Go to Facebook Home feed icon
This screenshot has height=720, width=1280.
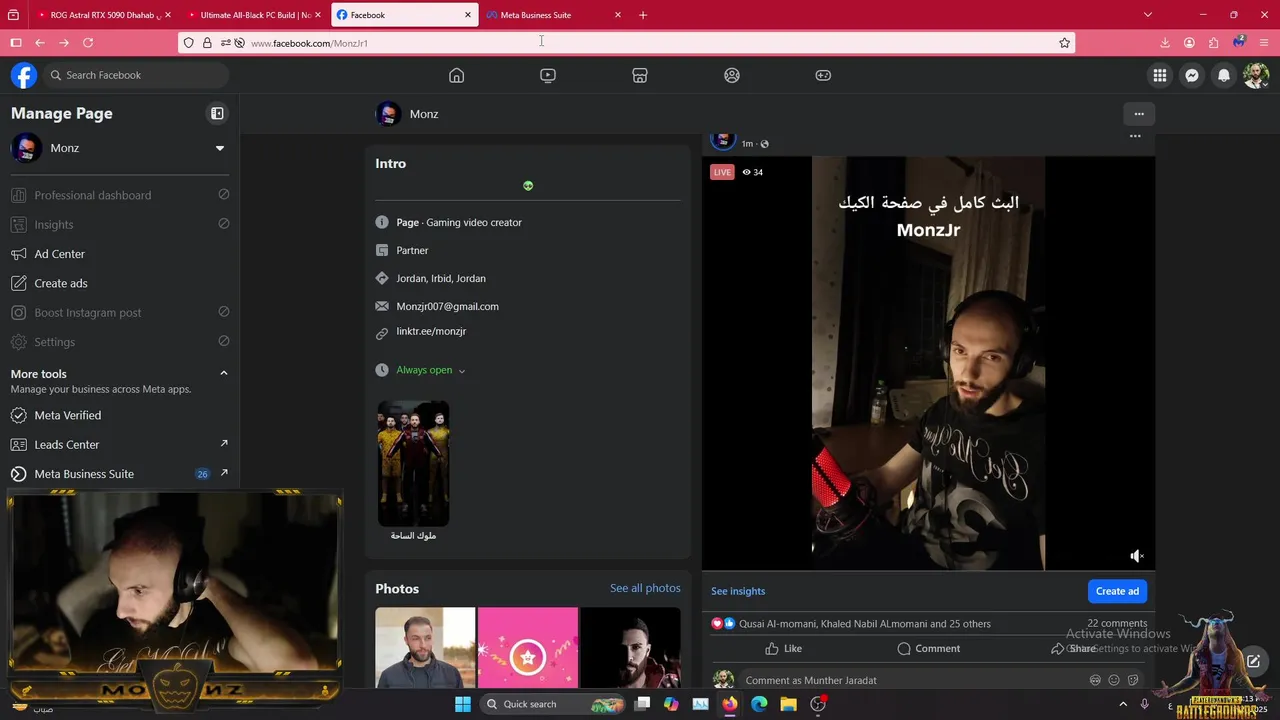point(456,75)
